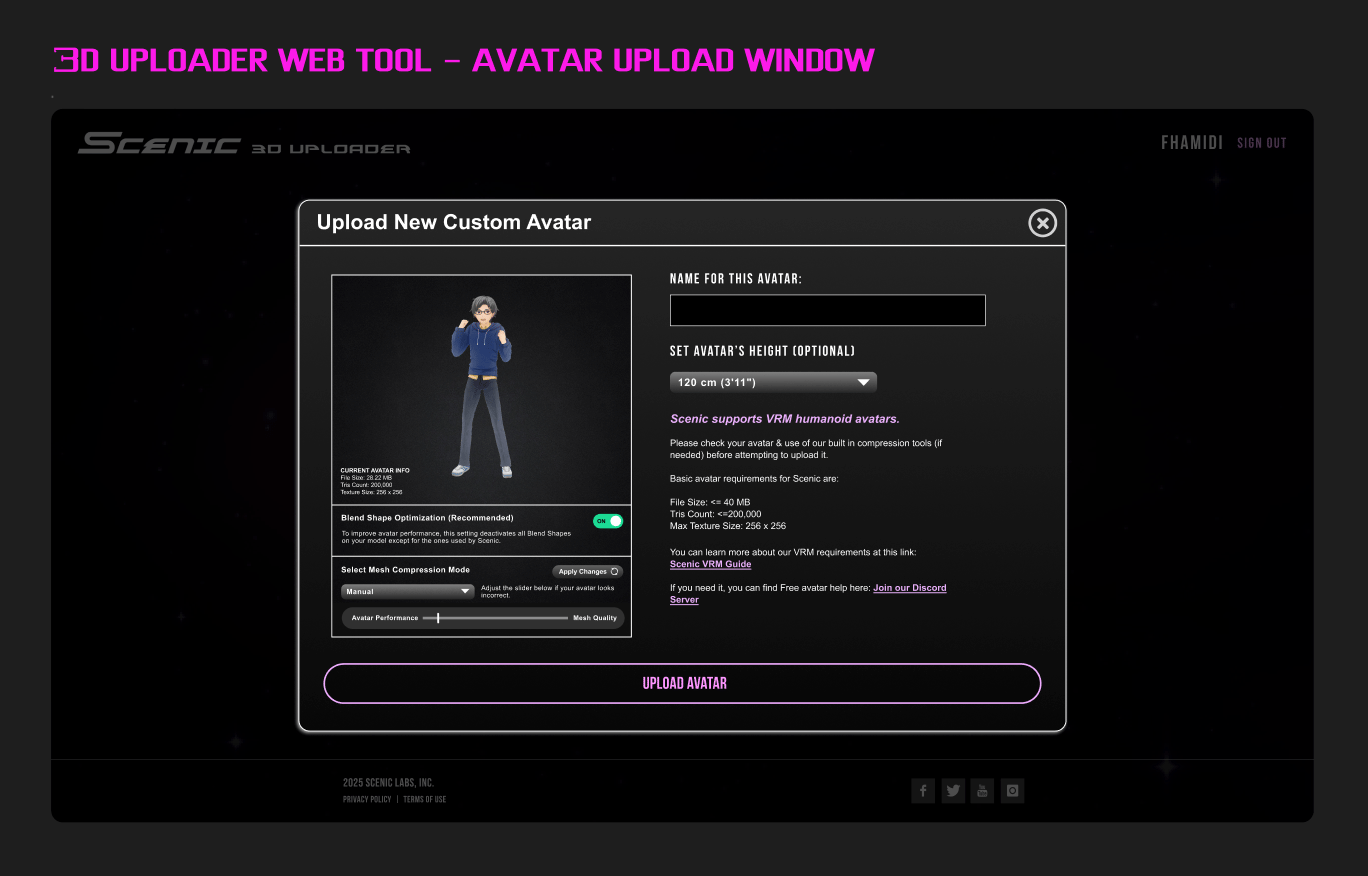This screenshot has height=876, width=1368.
Task: Expand the avatar height dropdown
Action: point(772,383)
